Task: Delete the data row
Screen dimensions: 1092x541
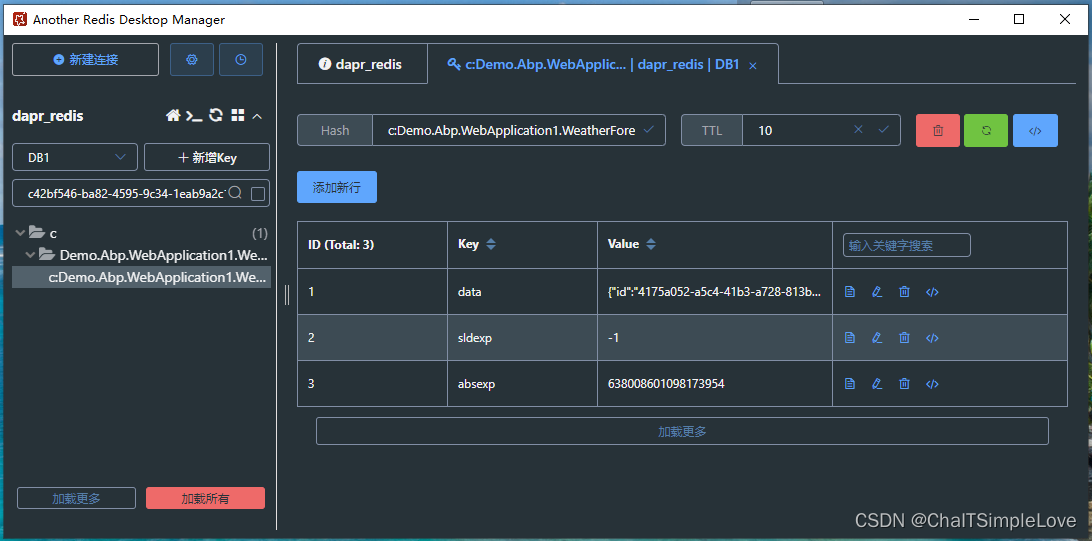Action: coord(904,292)
